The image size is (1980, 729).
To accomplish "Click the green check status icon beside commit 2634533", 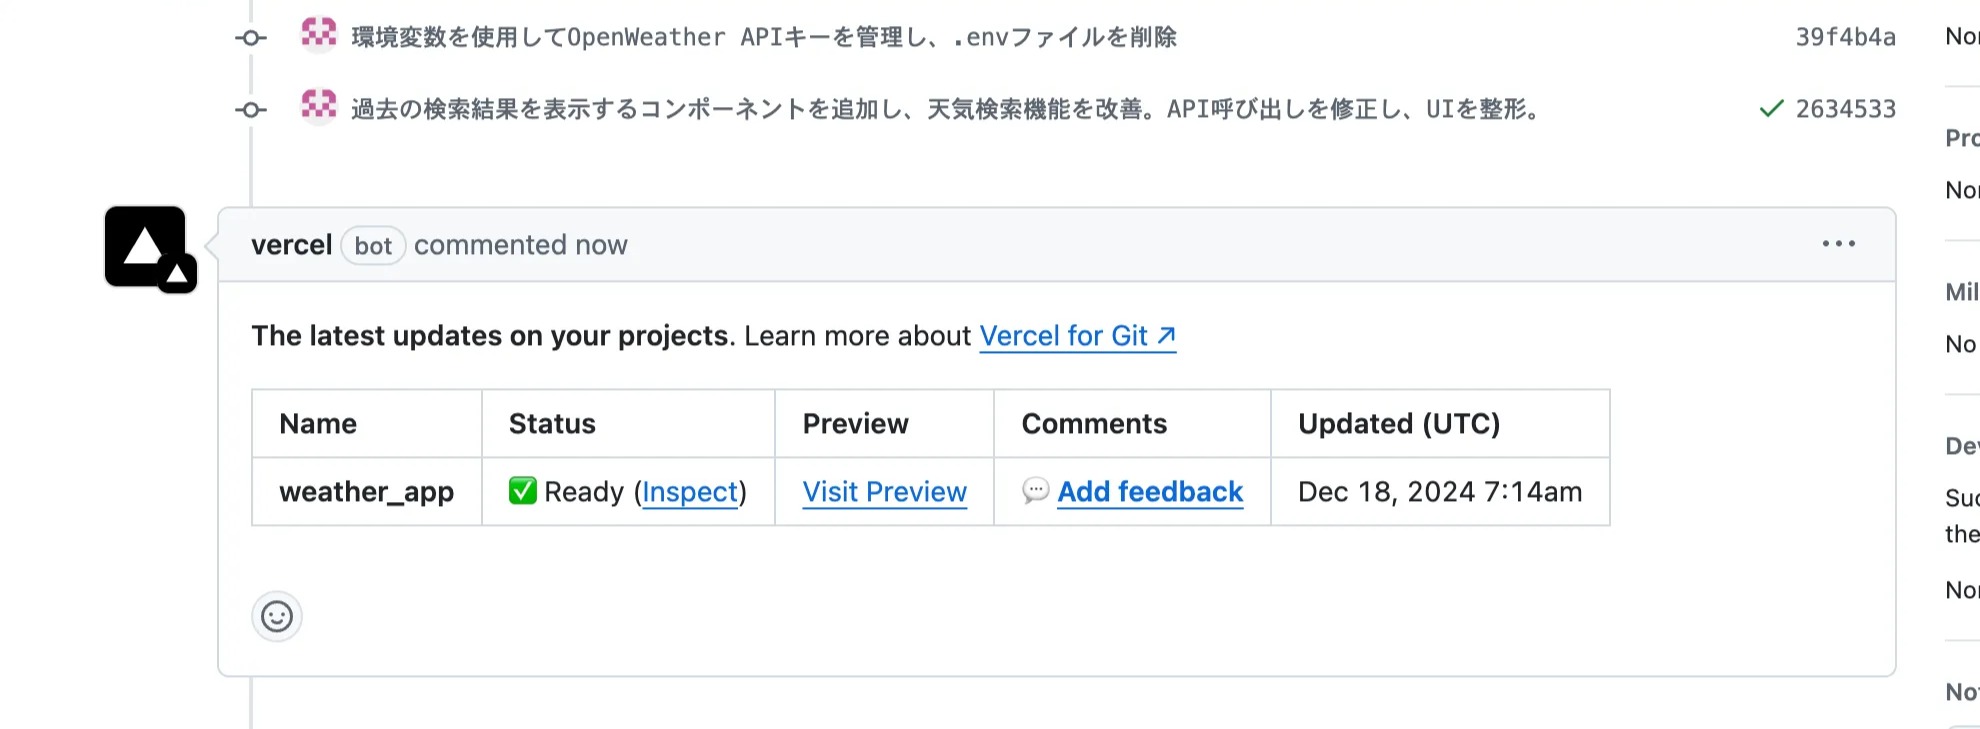I will tap(1771, 109).
